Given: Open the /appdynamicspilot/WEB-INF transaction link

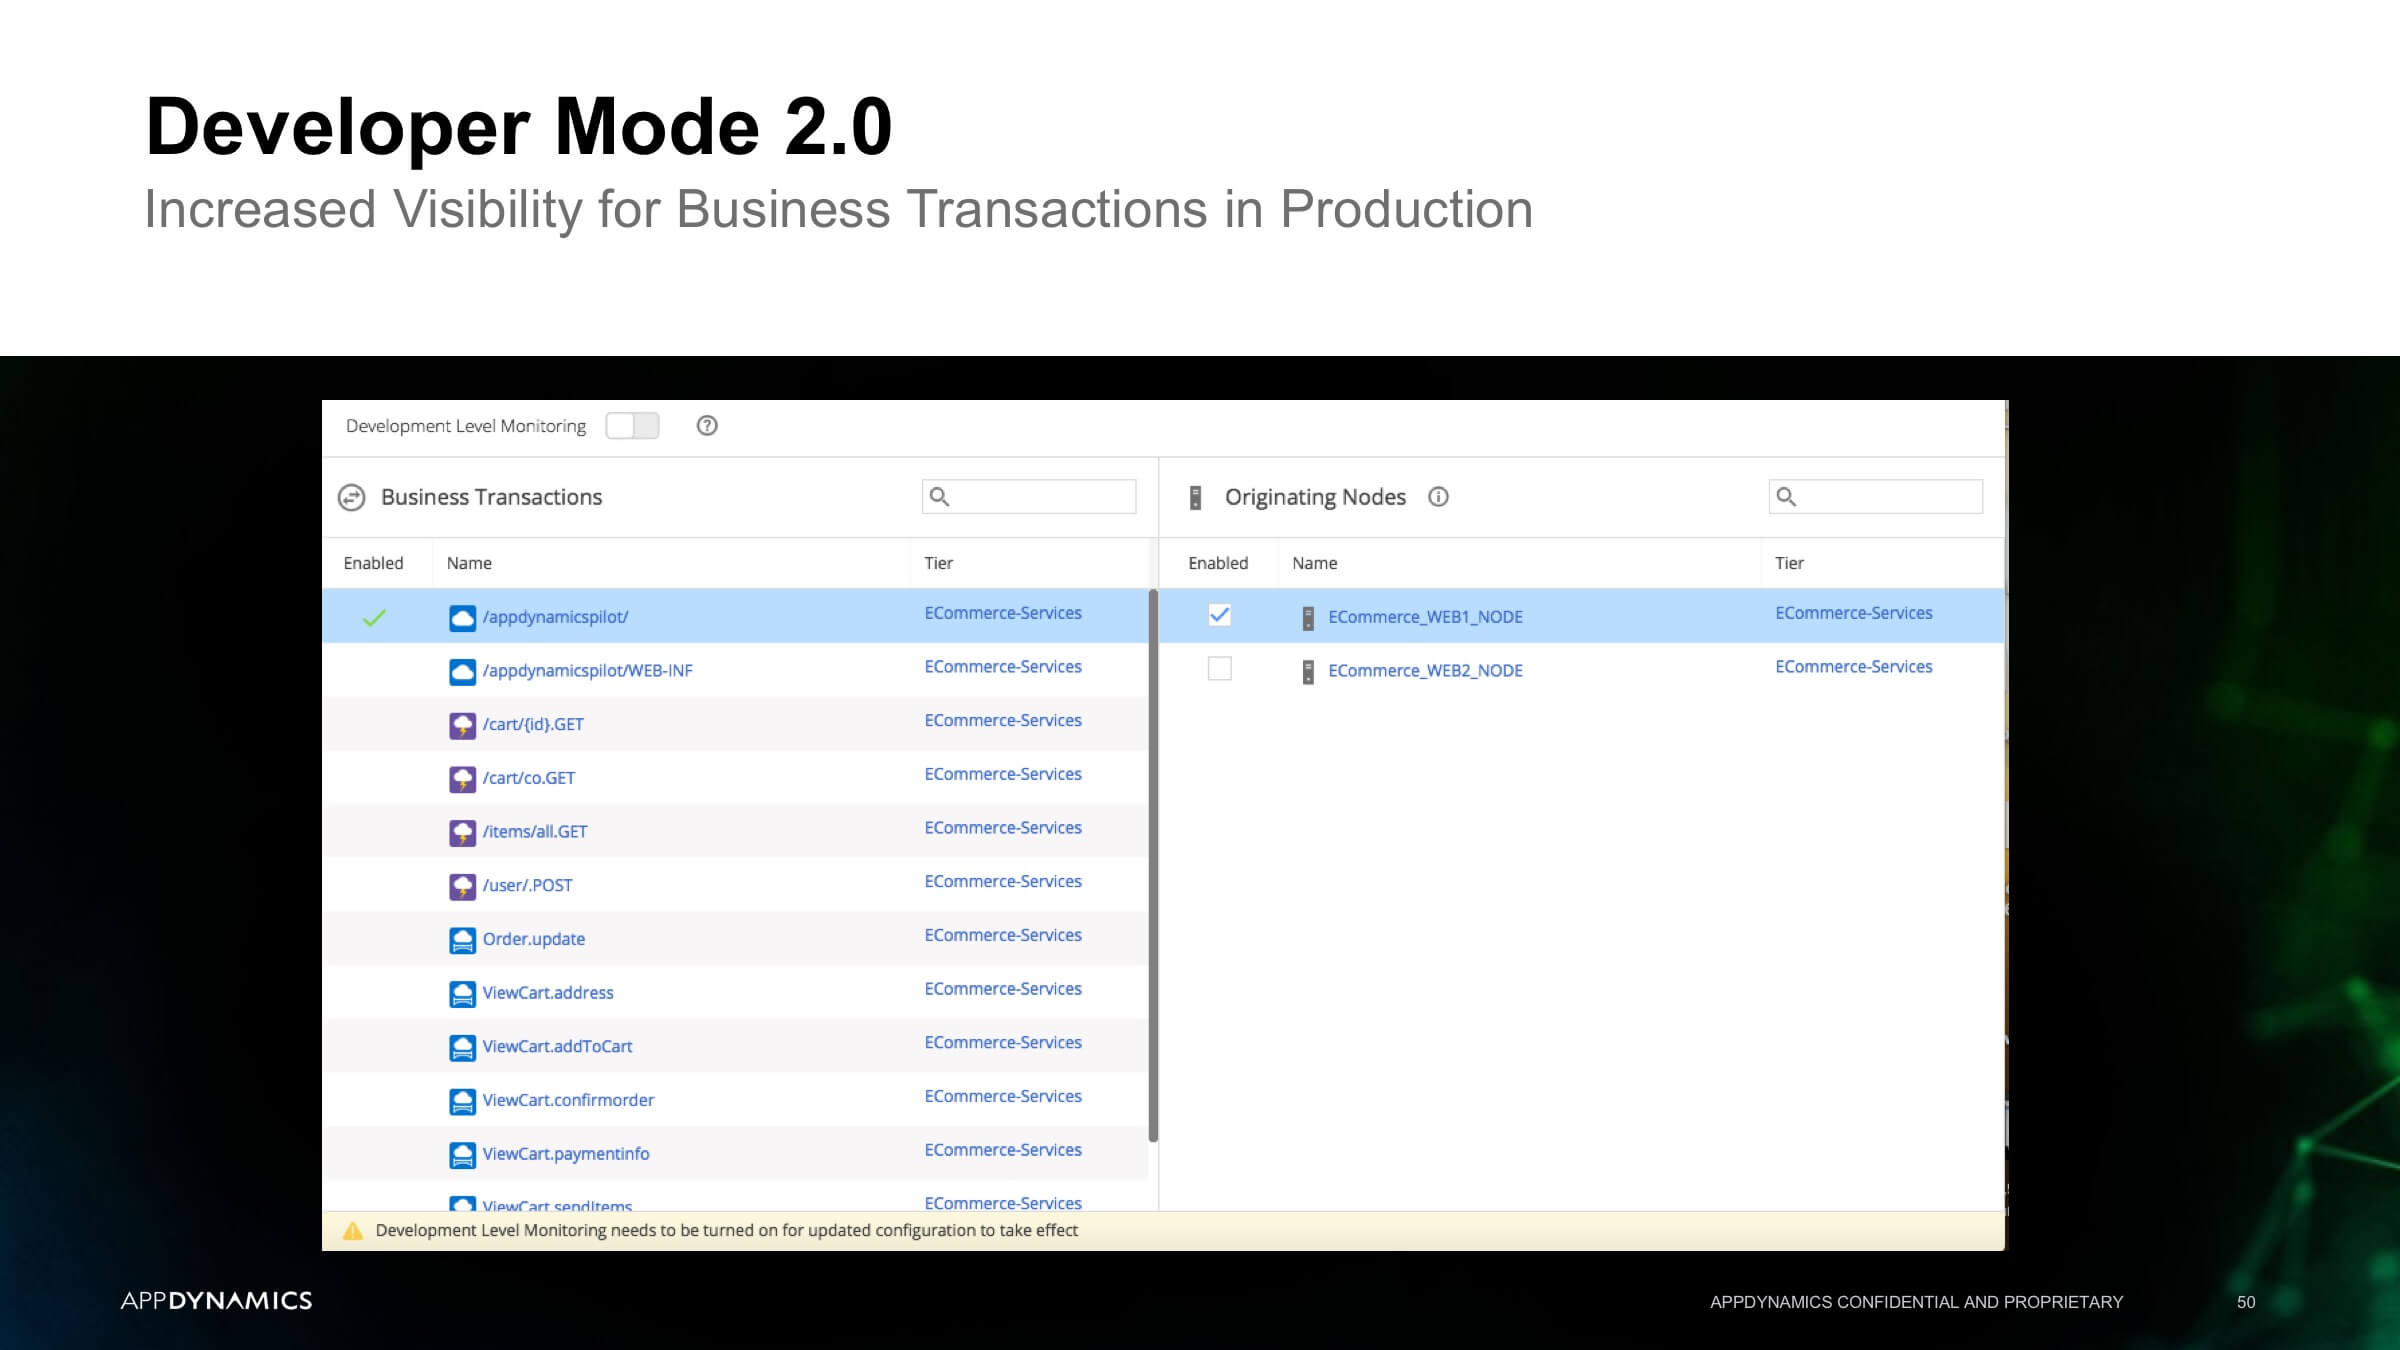Looking at the screenshot, I should point(588,671).
